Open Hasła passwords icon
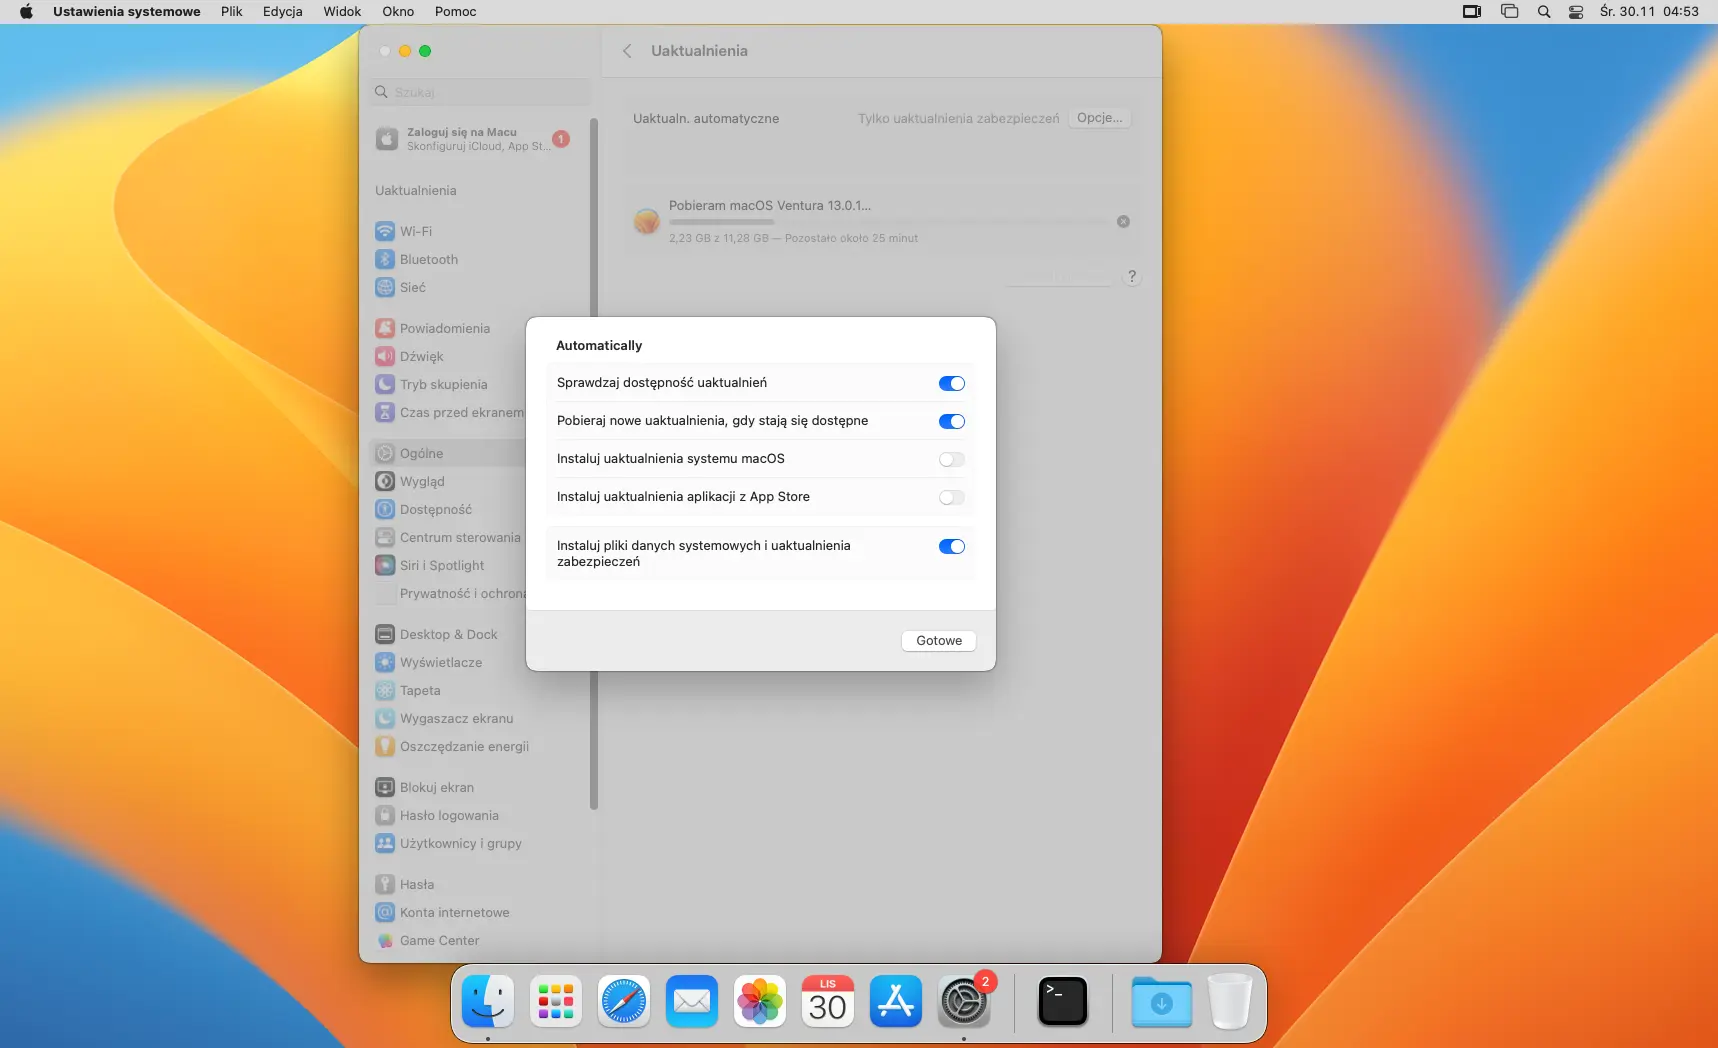Screen dimensions: 1718x1048 pyautogui.click(x=385, y=884)
